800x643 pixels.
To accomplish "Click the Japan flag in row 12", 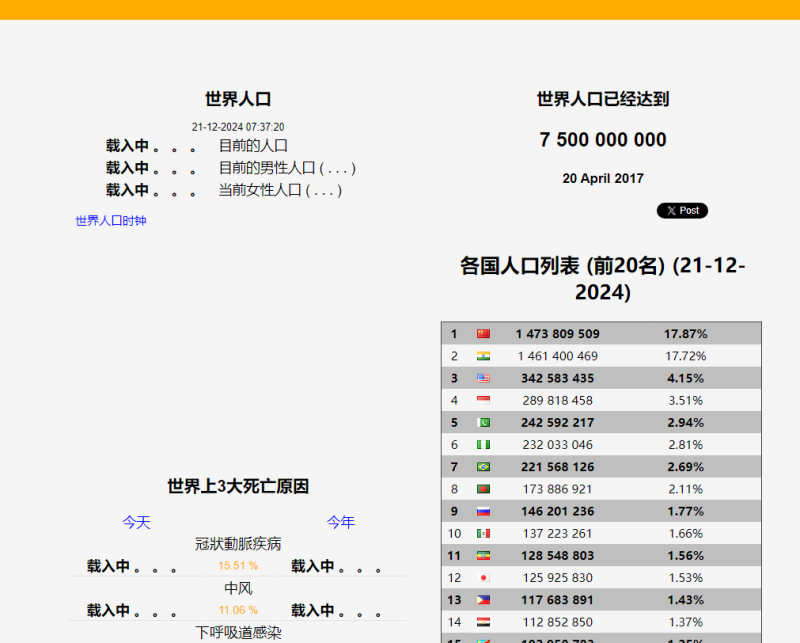I will tap(484, 578).
